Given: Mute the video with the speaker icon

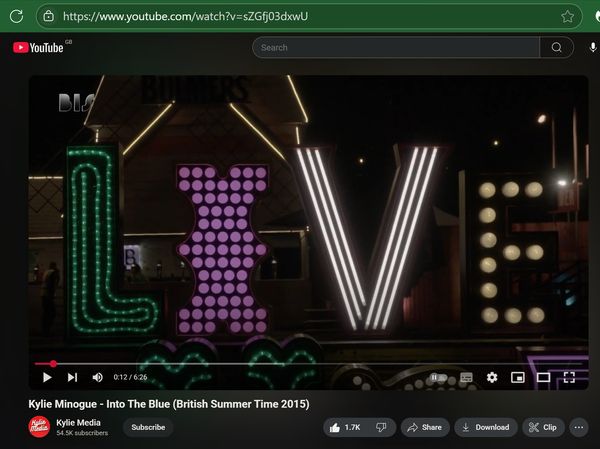Looking at the screenshot, I should tap(98, 377).
